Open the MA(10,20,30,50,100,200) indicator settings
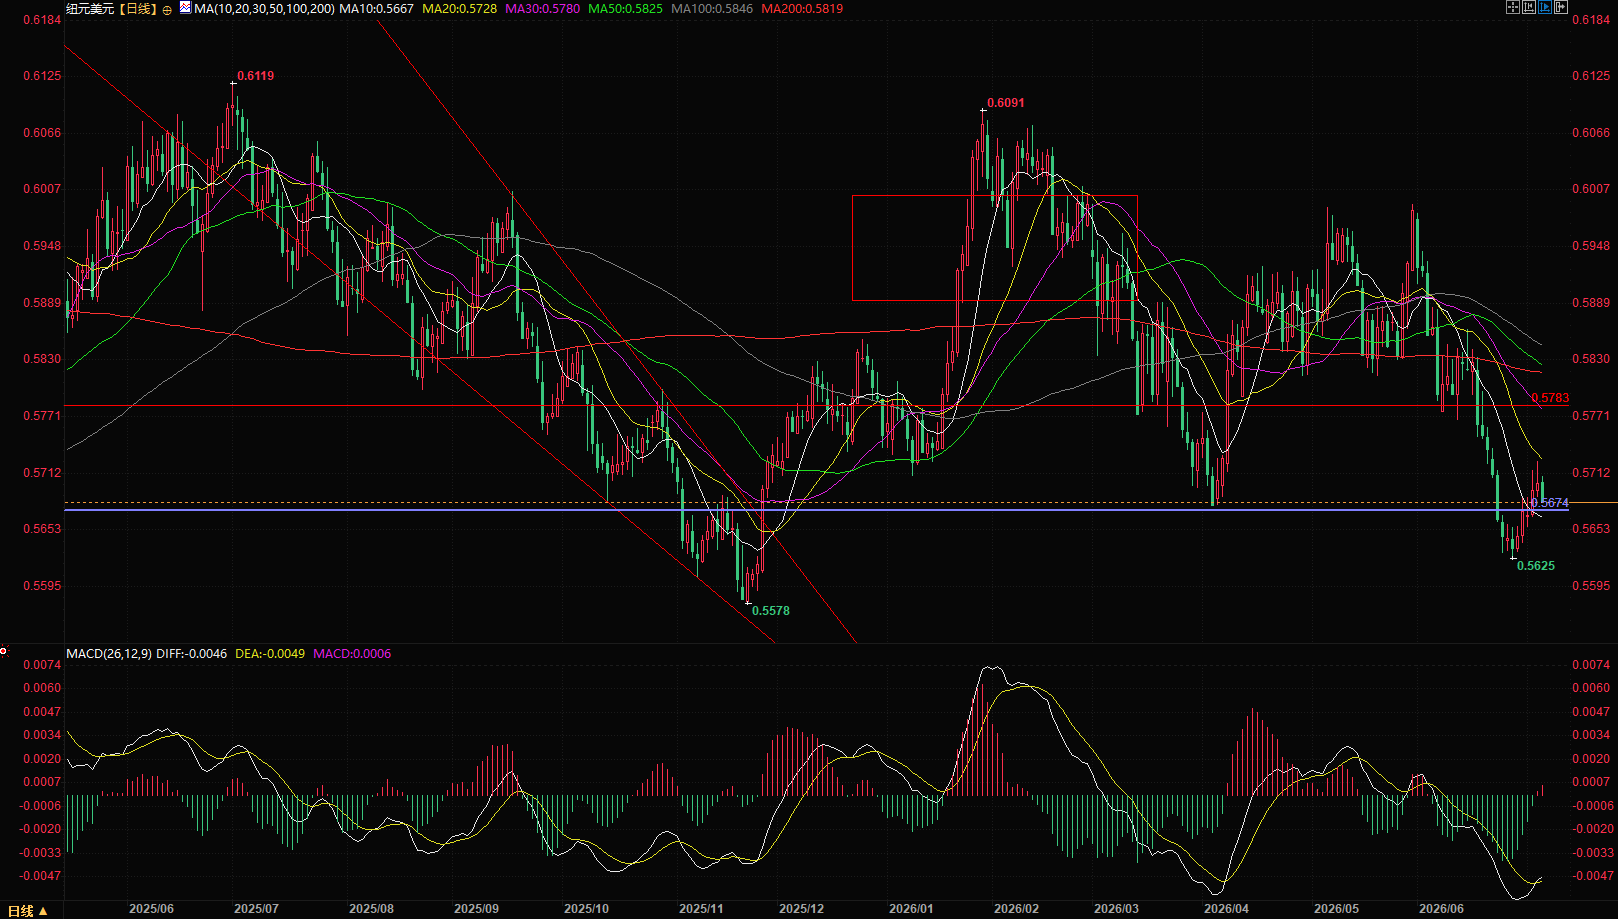This screenshot has width=1618, height=919. (264, 9)
